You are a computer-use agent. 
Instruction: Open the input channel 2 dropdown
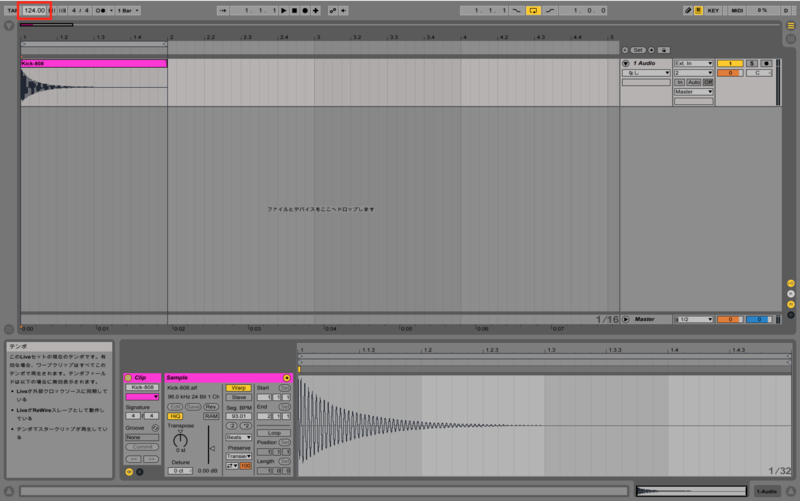pos(693,73)
